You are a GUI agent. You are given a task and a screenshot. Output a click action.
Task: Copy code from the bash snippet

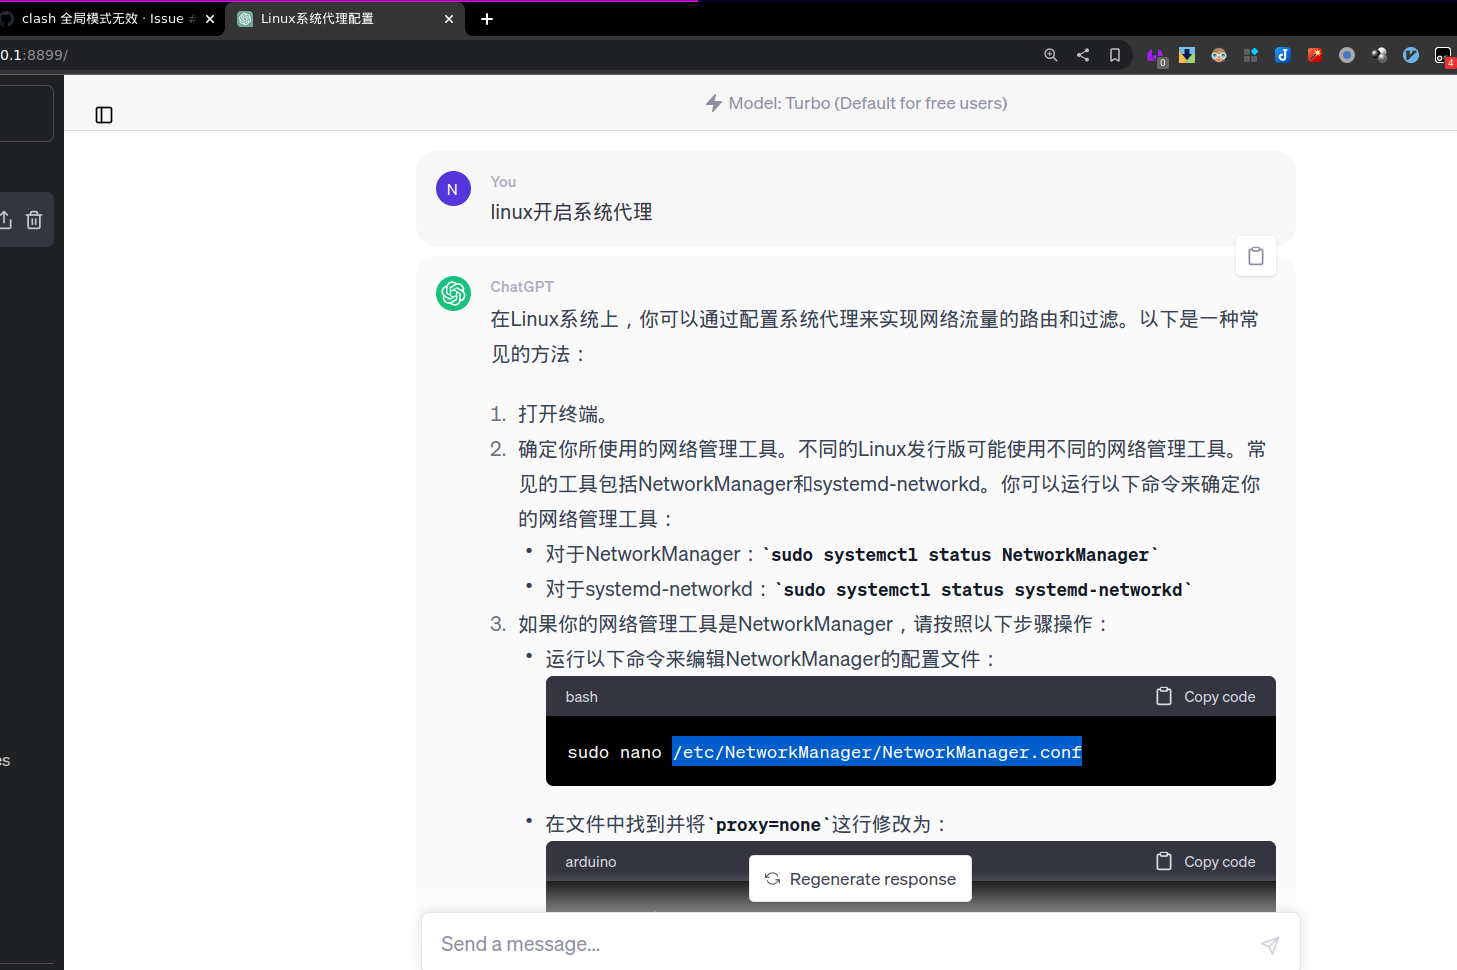click(x=1204, y=696)
